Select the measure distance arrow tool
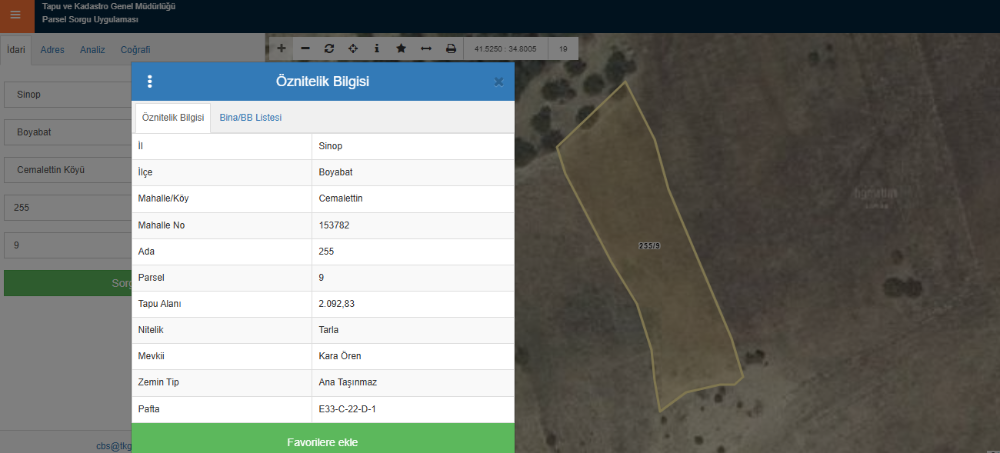 pos(426,48)
